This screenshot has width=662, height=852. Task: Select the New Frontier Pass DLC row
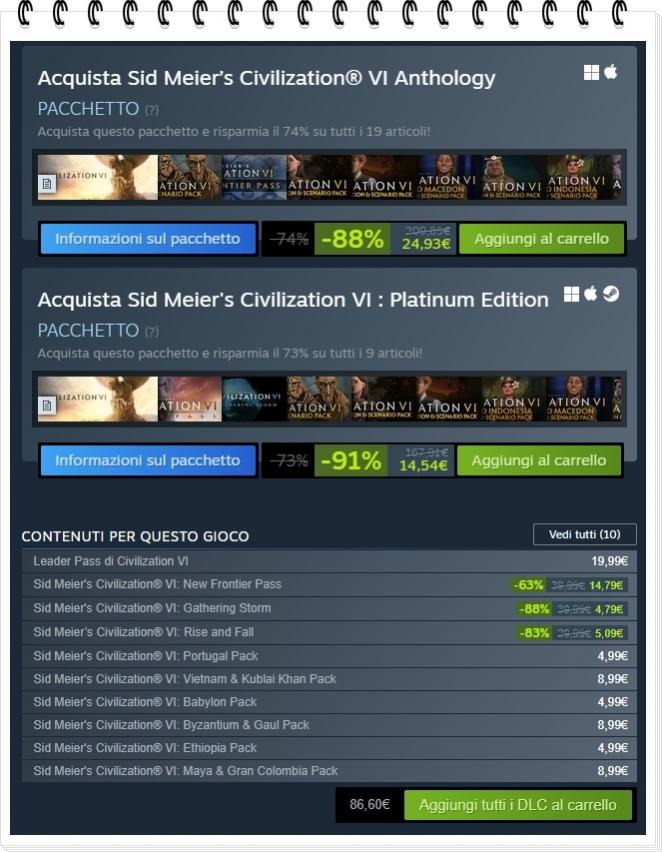click(329, 585)
